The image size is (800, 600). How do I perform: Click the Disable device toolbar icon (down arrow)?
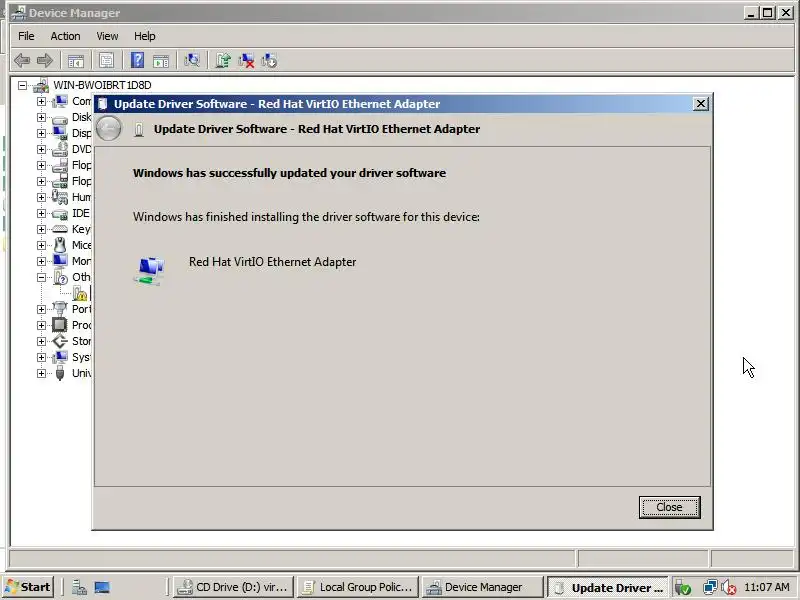(x=269, y=61)
